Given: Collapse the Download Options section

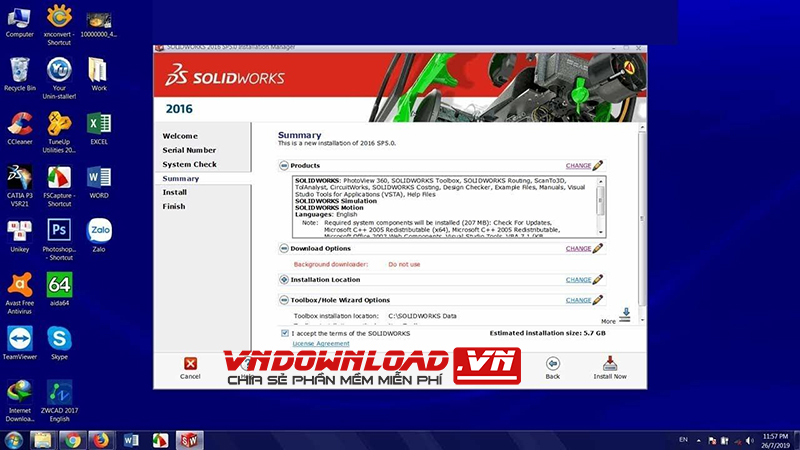Looking at the screenshot, I should pyautogui.click(x=284, y=248).
